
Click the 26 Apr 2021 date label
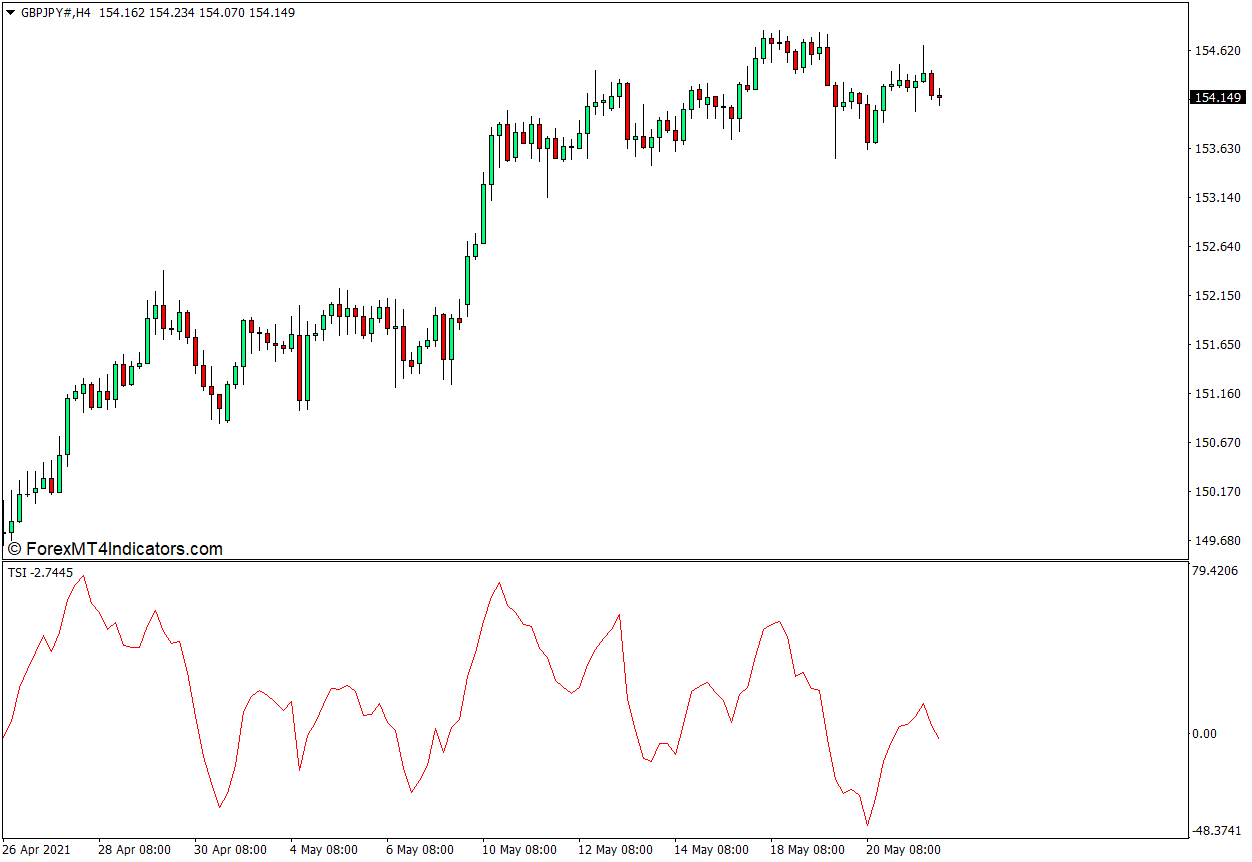(x=37, y=850)
